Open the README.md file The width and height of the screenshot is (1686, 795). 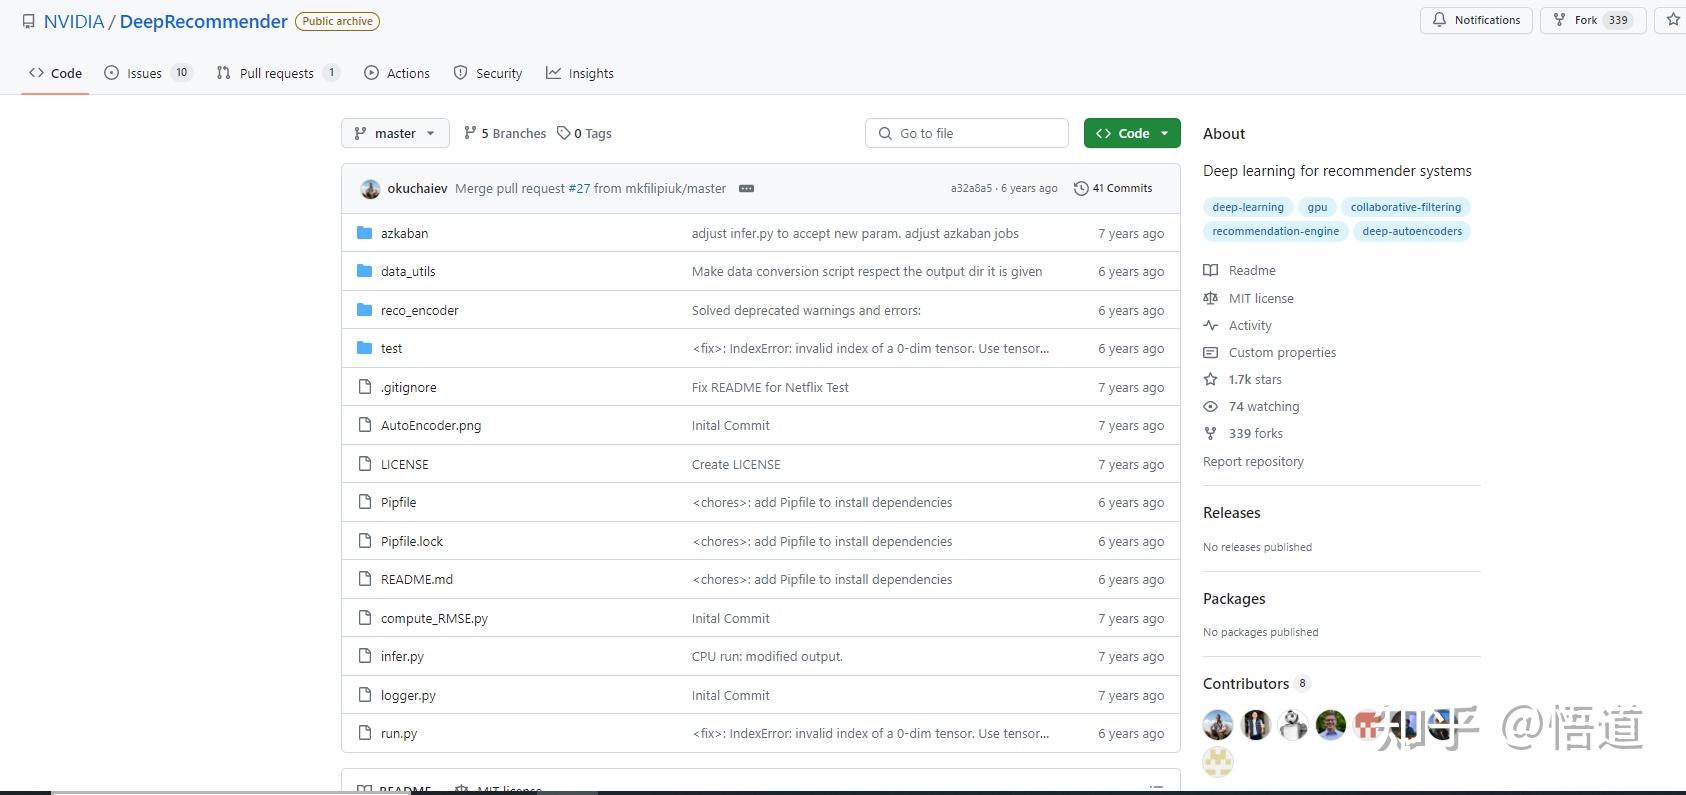tap(417, 580)
